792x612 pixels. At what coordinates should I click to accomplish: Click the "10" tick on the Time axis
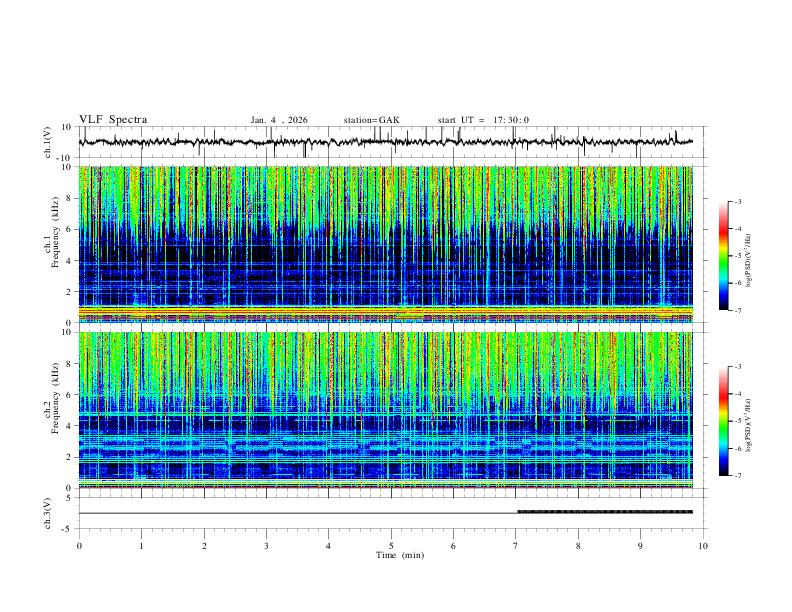coord(703,546)
